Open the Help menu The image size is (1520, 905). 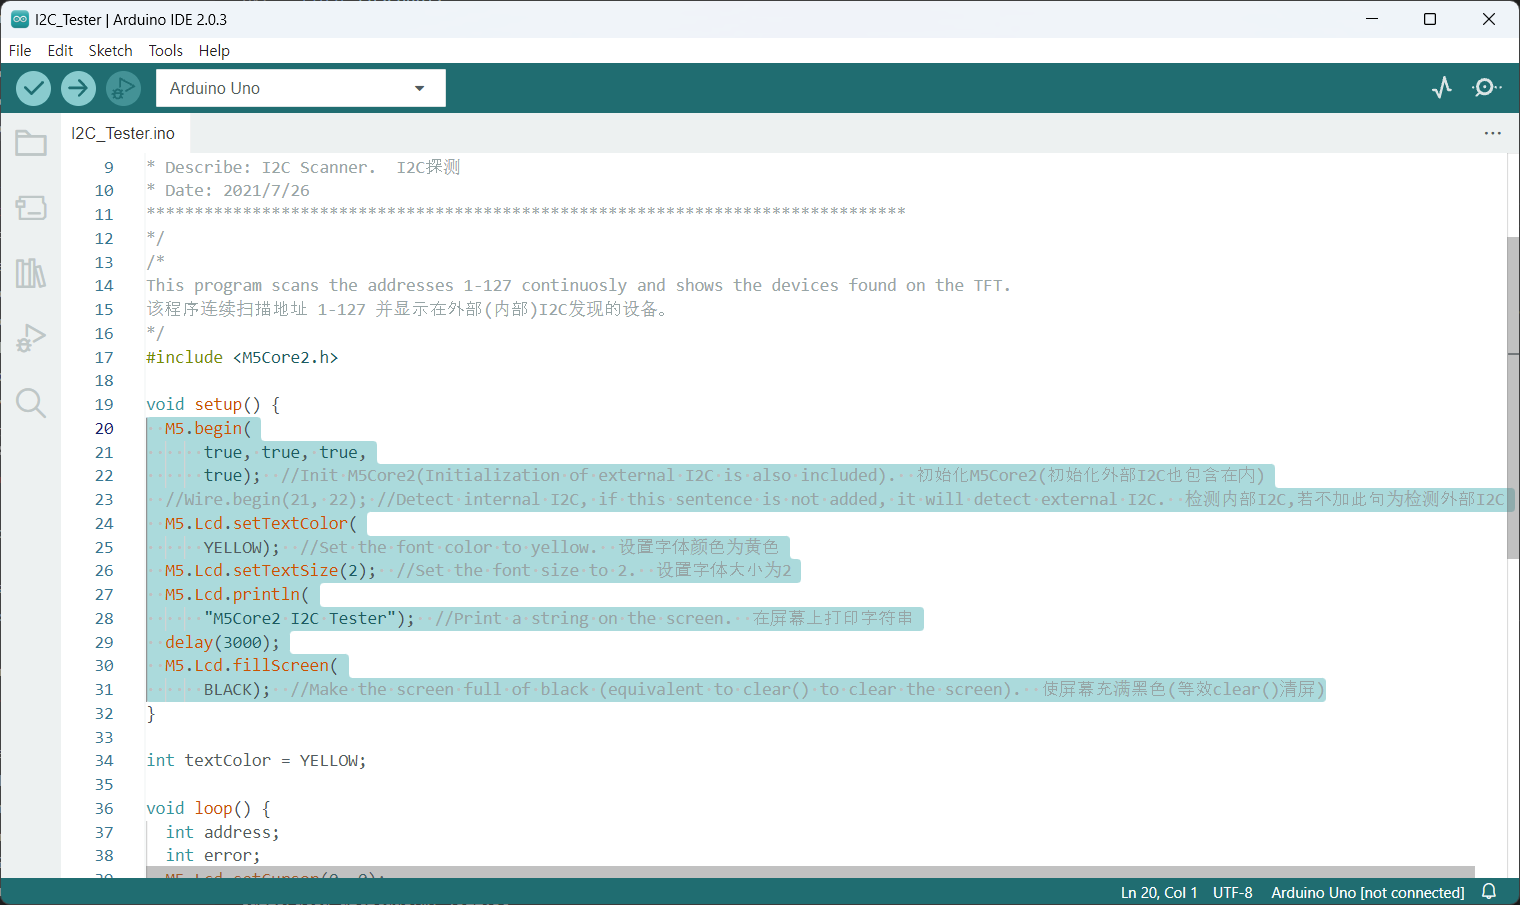tap(214, 50)
